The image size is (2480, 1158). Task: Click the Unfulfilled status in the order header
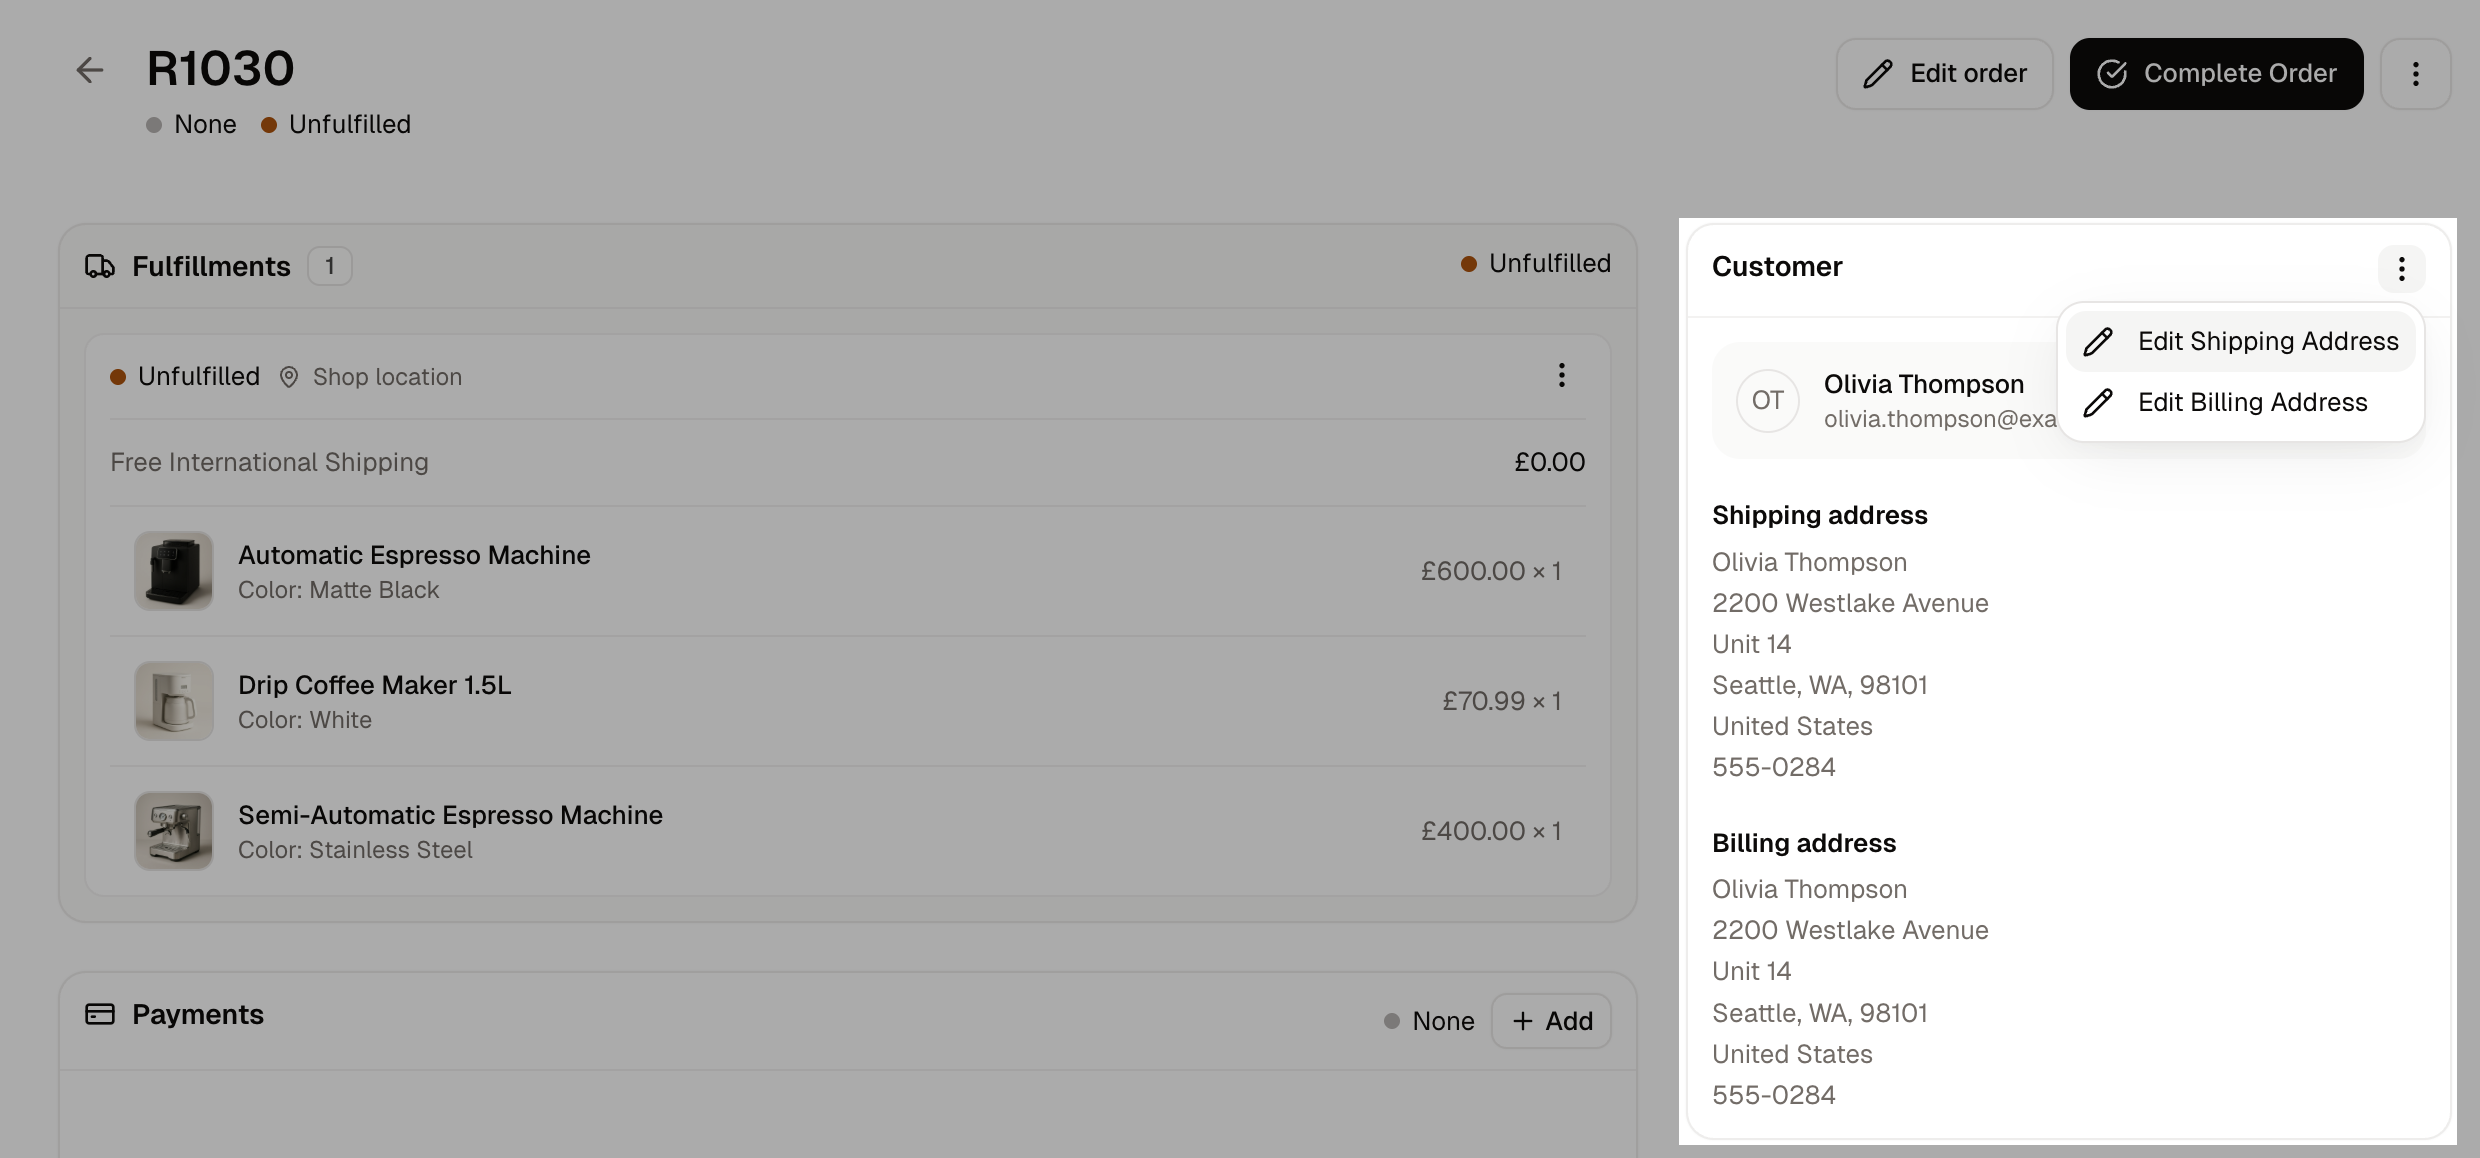[x=336, y=124]
